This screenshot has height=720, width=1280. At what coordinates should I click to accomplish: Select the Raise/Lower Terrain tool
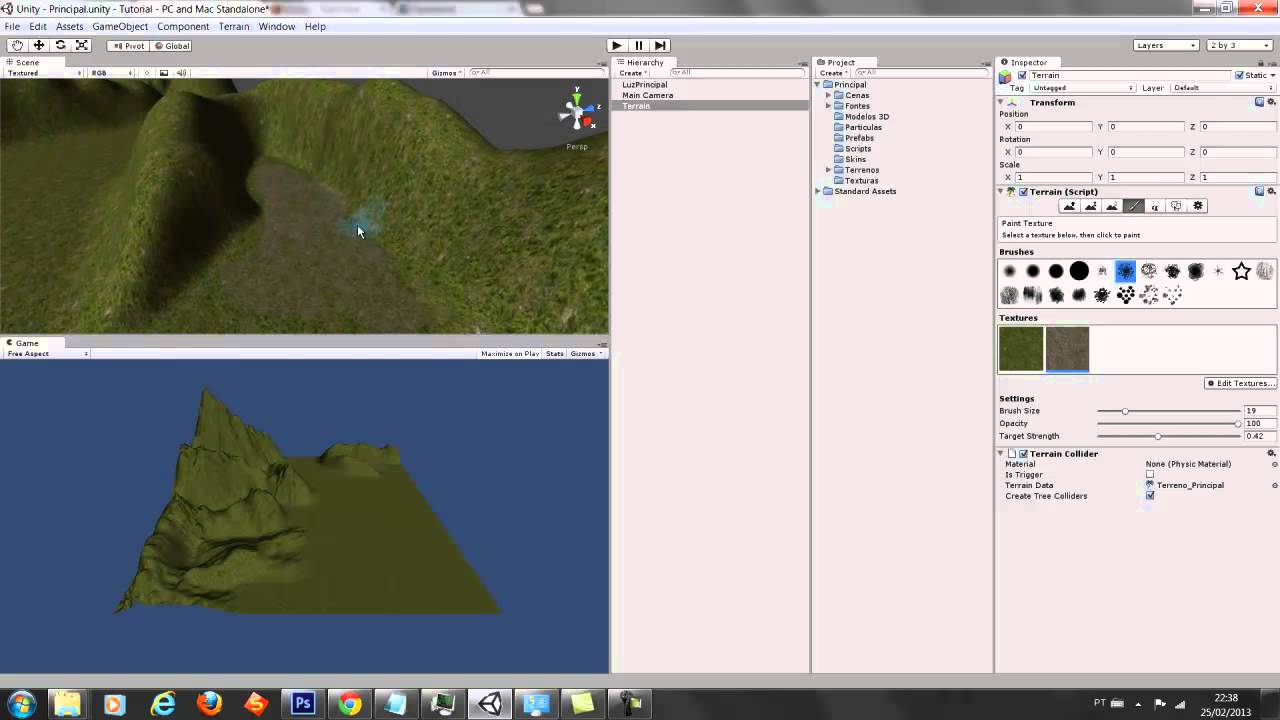click(x=1069, y=206)
